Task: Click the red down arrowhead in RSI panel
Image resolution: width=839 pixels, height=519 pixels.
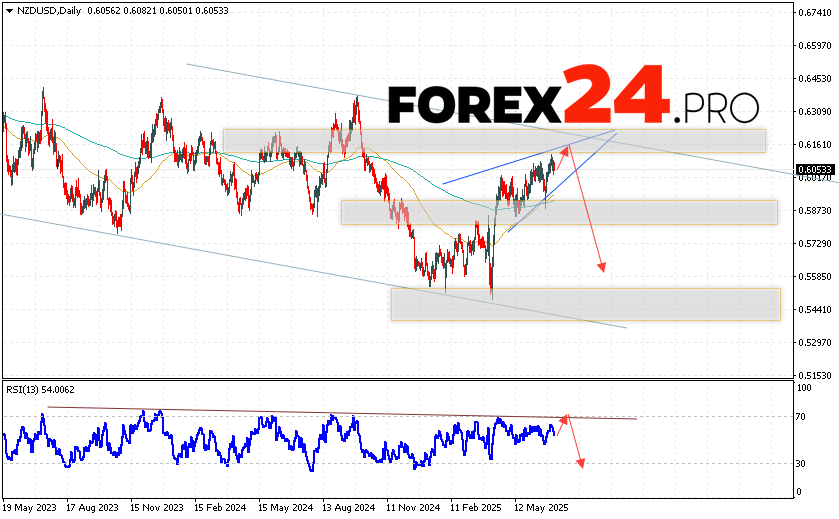Action: pyautogui.click(x=579, y=462)
